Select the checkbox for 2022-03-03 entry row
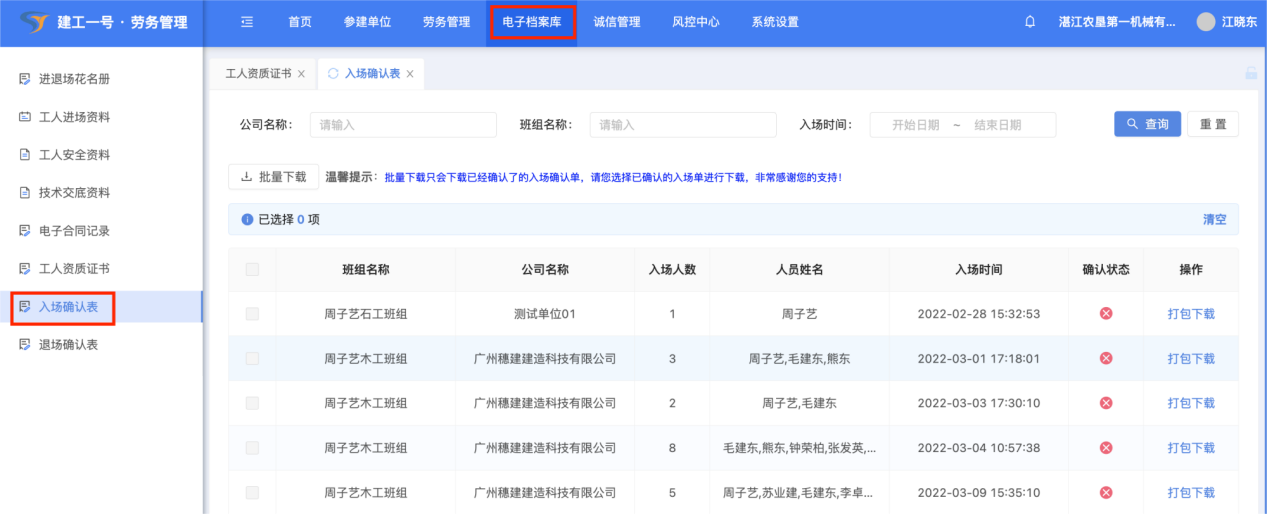The height and width of the screenshot is (514, 1267). point(252,403)
